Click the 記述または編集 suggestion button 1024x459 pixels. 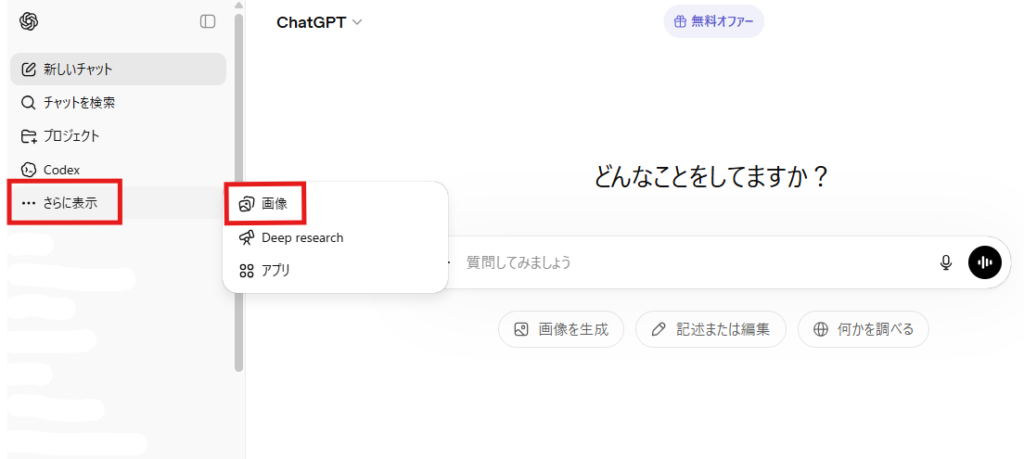pyautogui.click(x=710, y=329)
